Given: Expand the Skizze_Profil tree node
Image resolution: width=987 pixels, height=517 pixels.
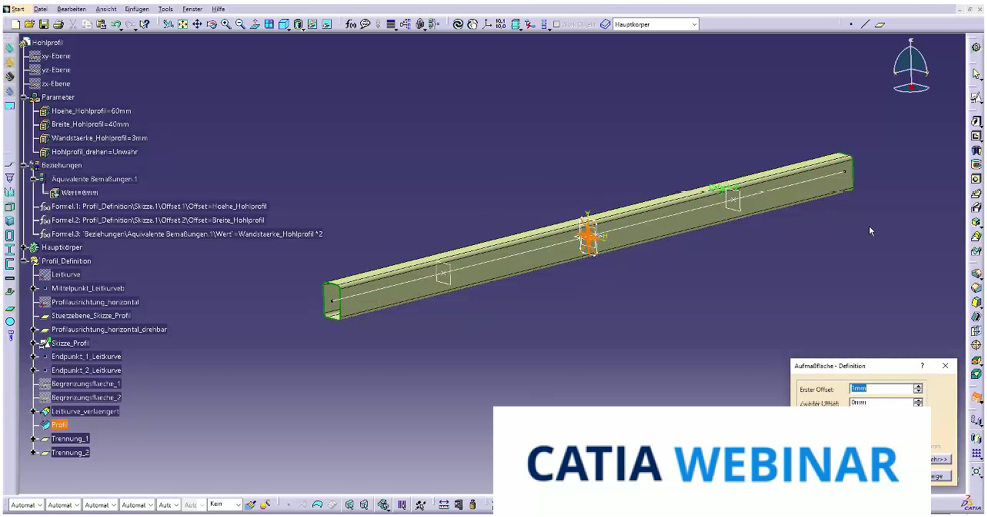Looking at the screenshot, I should click(x=34, y=343).
